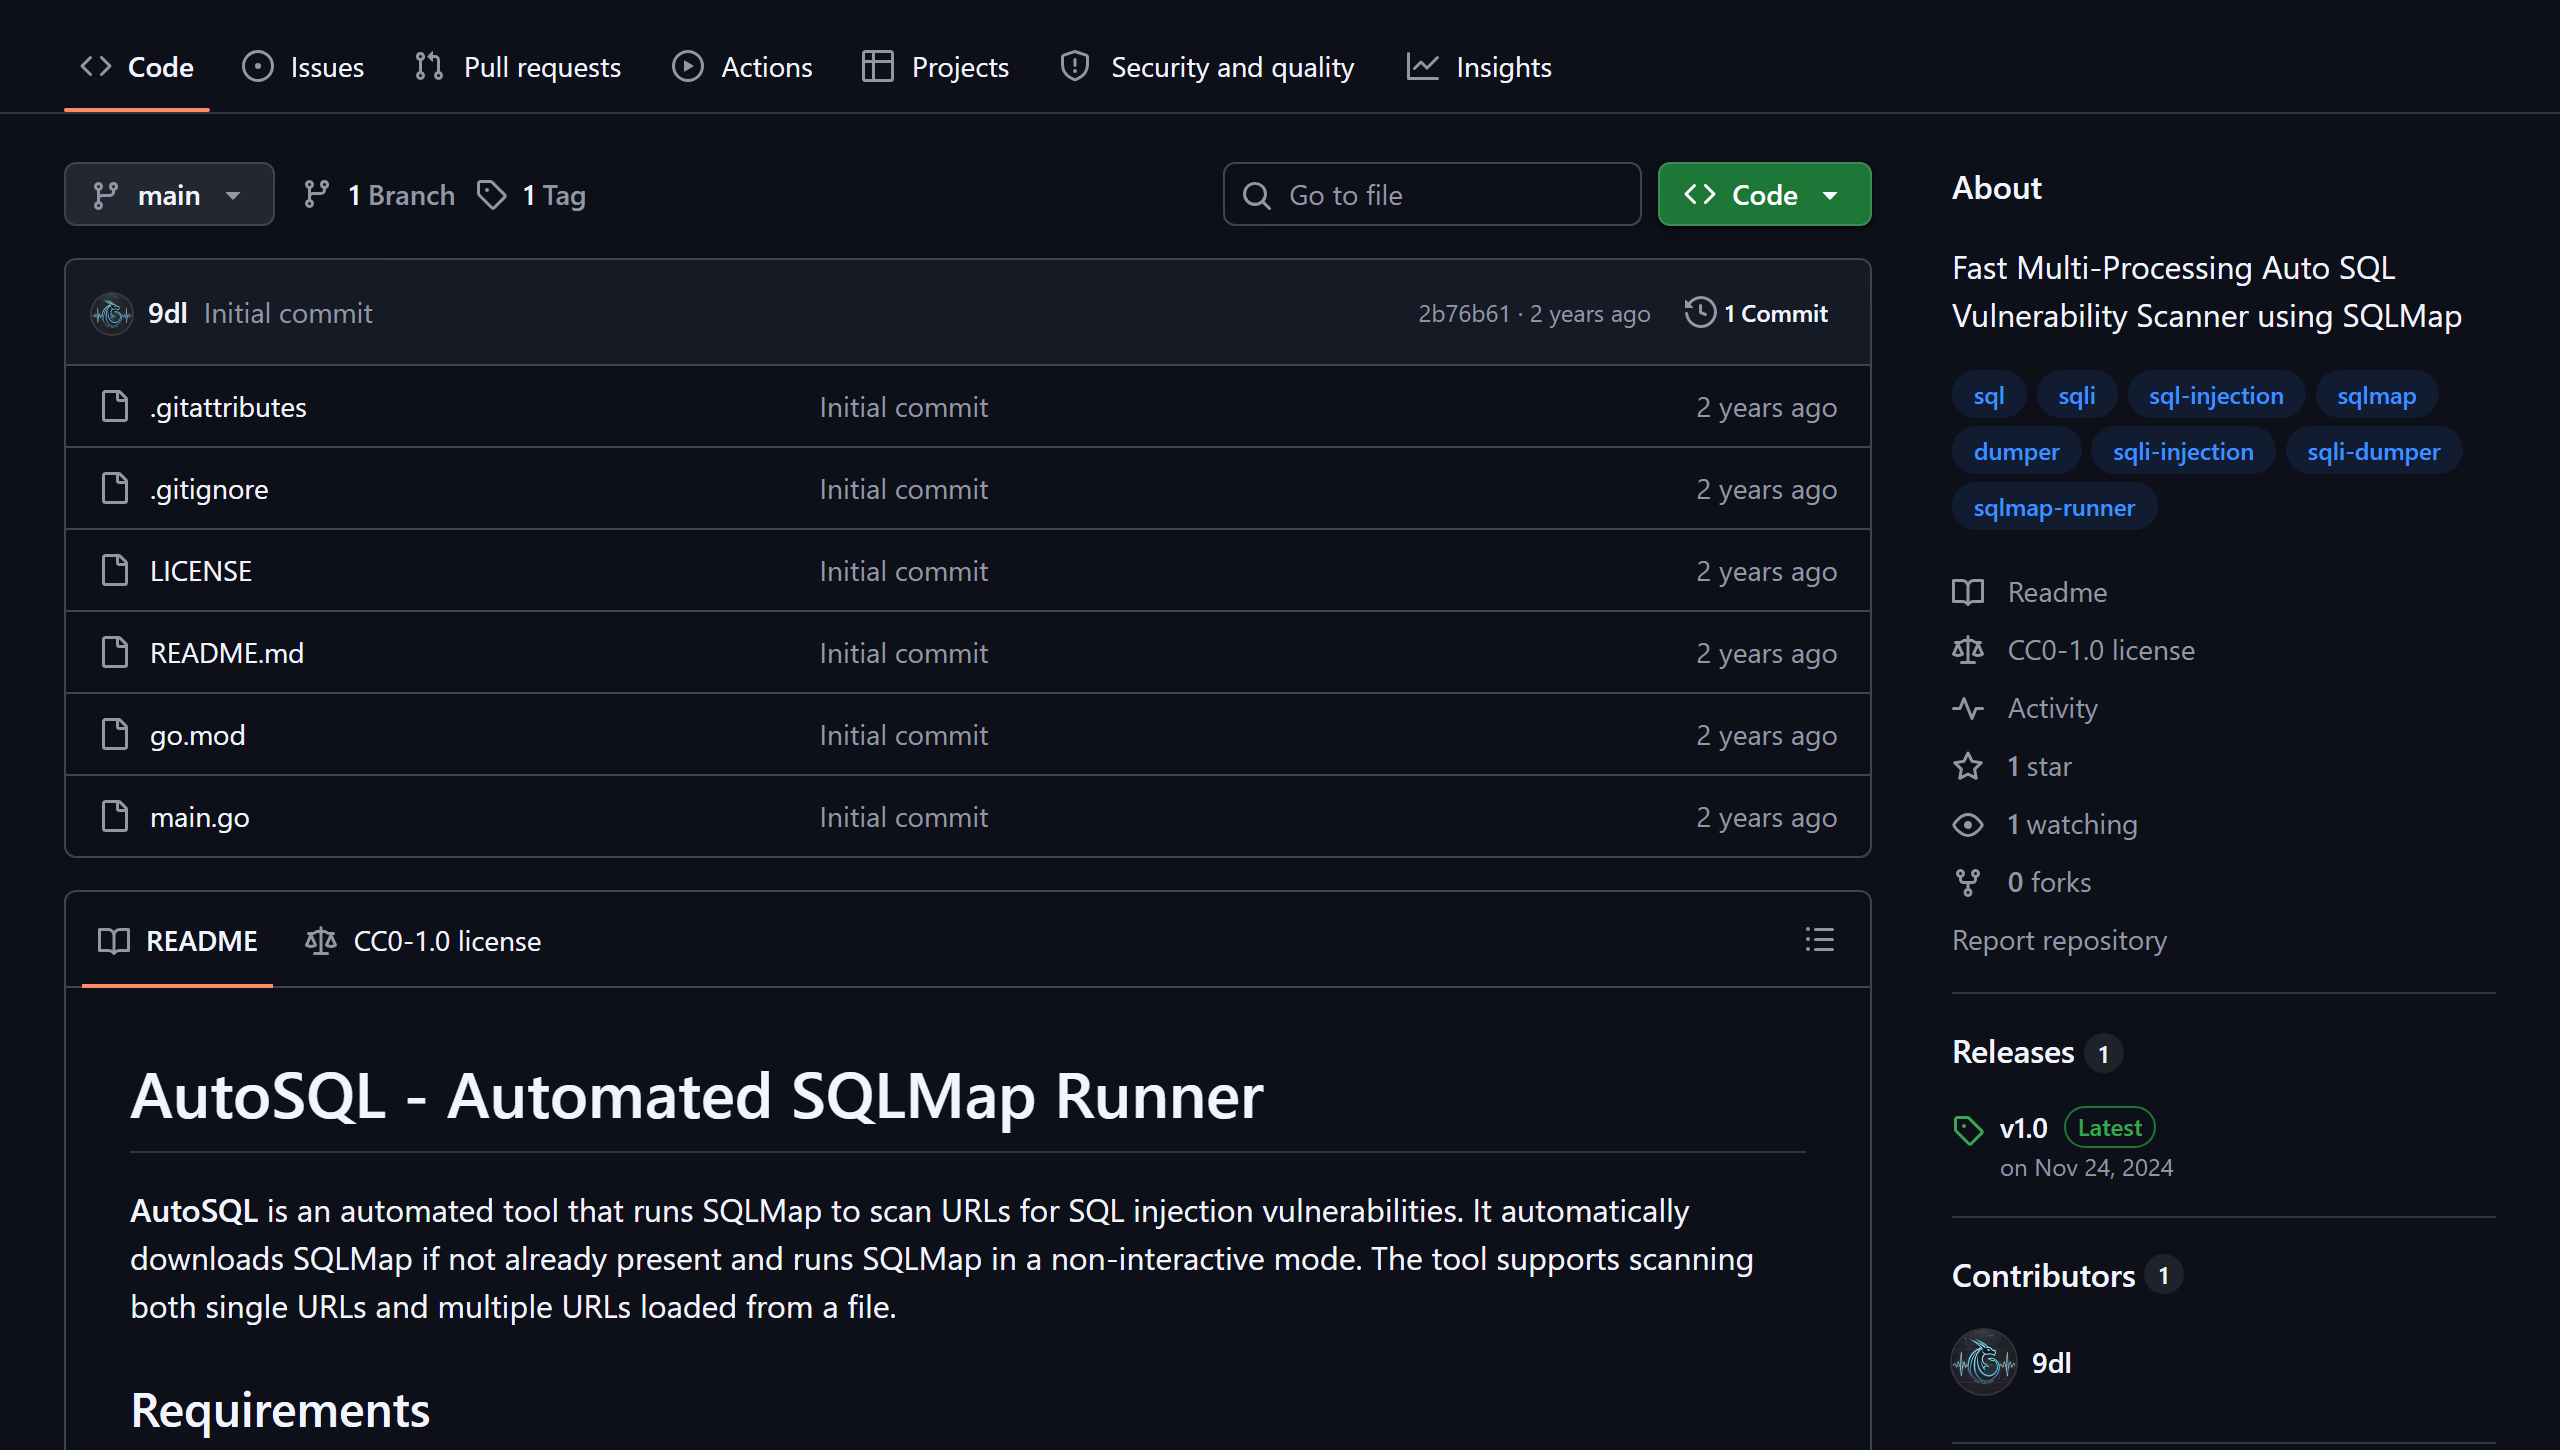Open the main.go file
Viewport: 2560px width, 1450px height.
tap(200, 818)
